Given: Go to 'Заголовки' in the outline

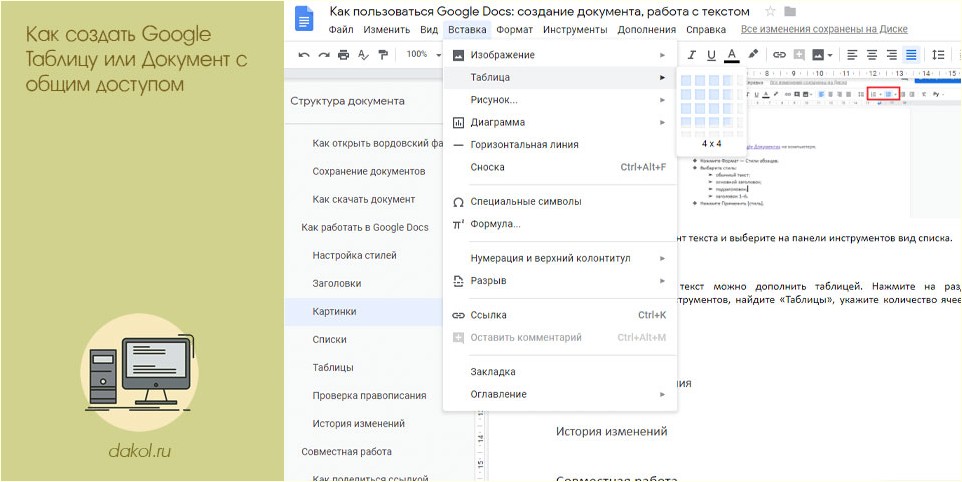Looking at the screenshot, I should tap(337, 283).
